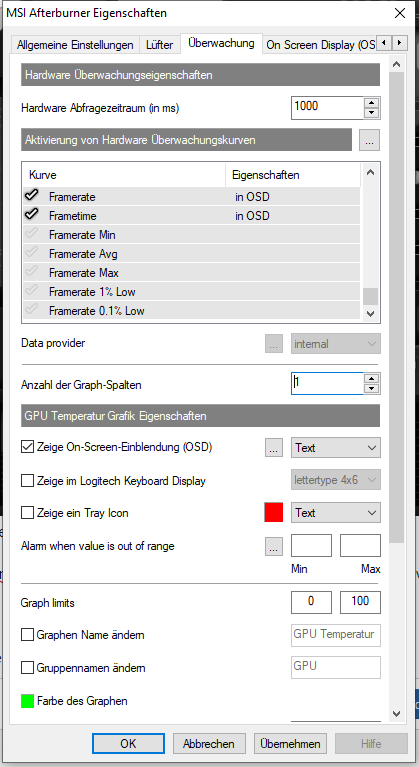Decrease Anzahl der Graph-Spalten value
Viewport: 419px width, 767px height.
point(372,389)
